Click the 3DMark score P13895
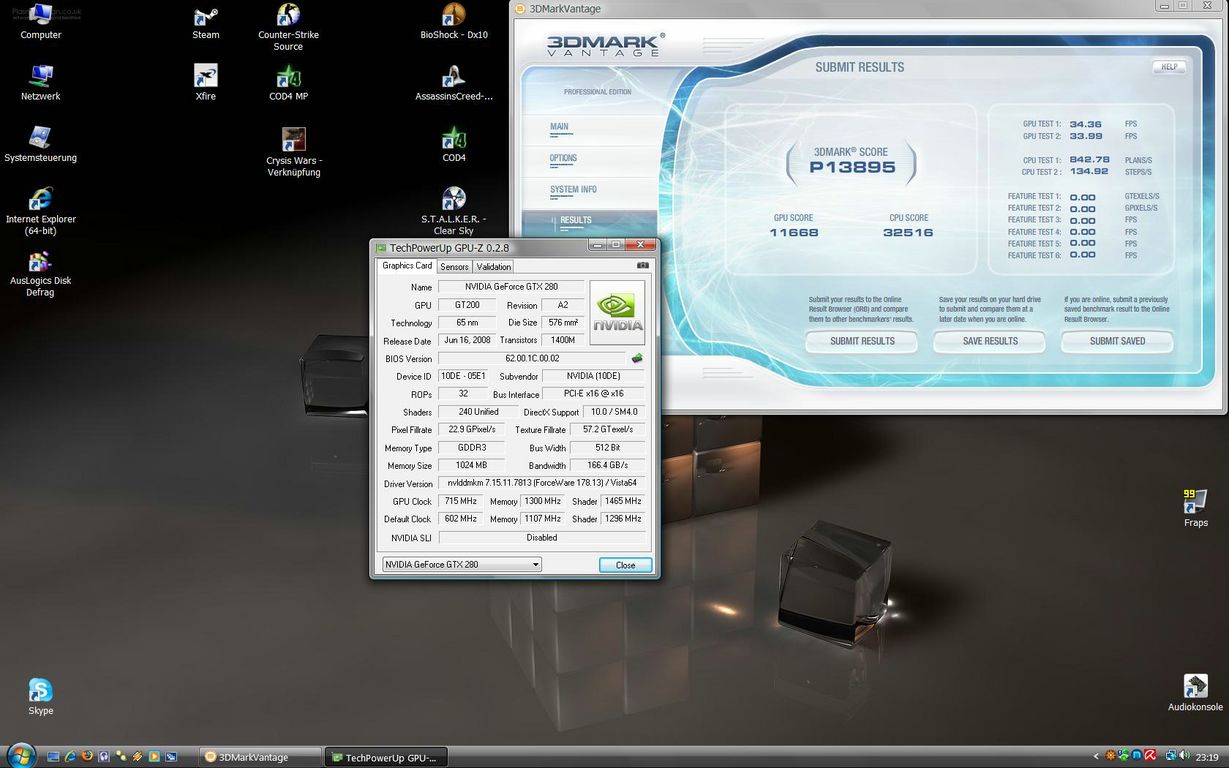The image size is (1229, 768). 851,168
